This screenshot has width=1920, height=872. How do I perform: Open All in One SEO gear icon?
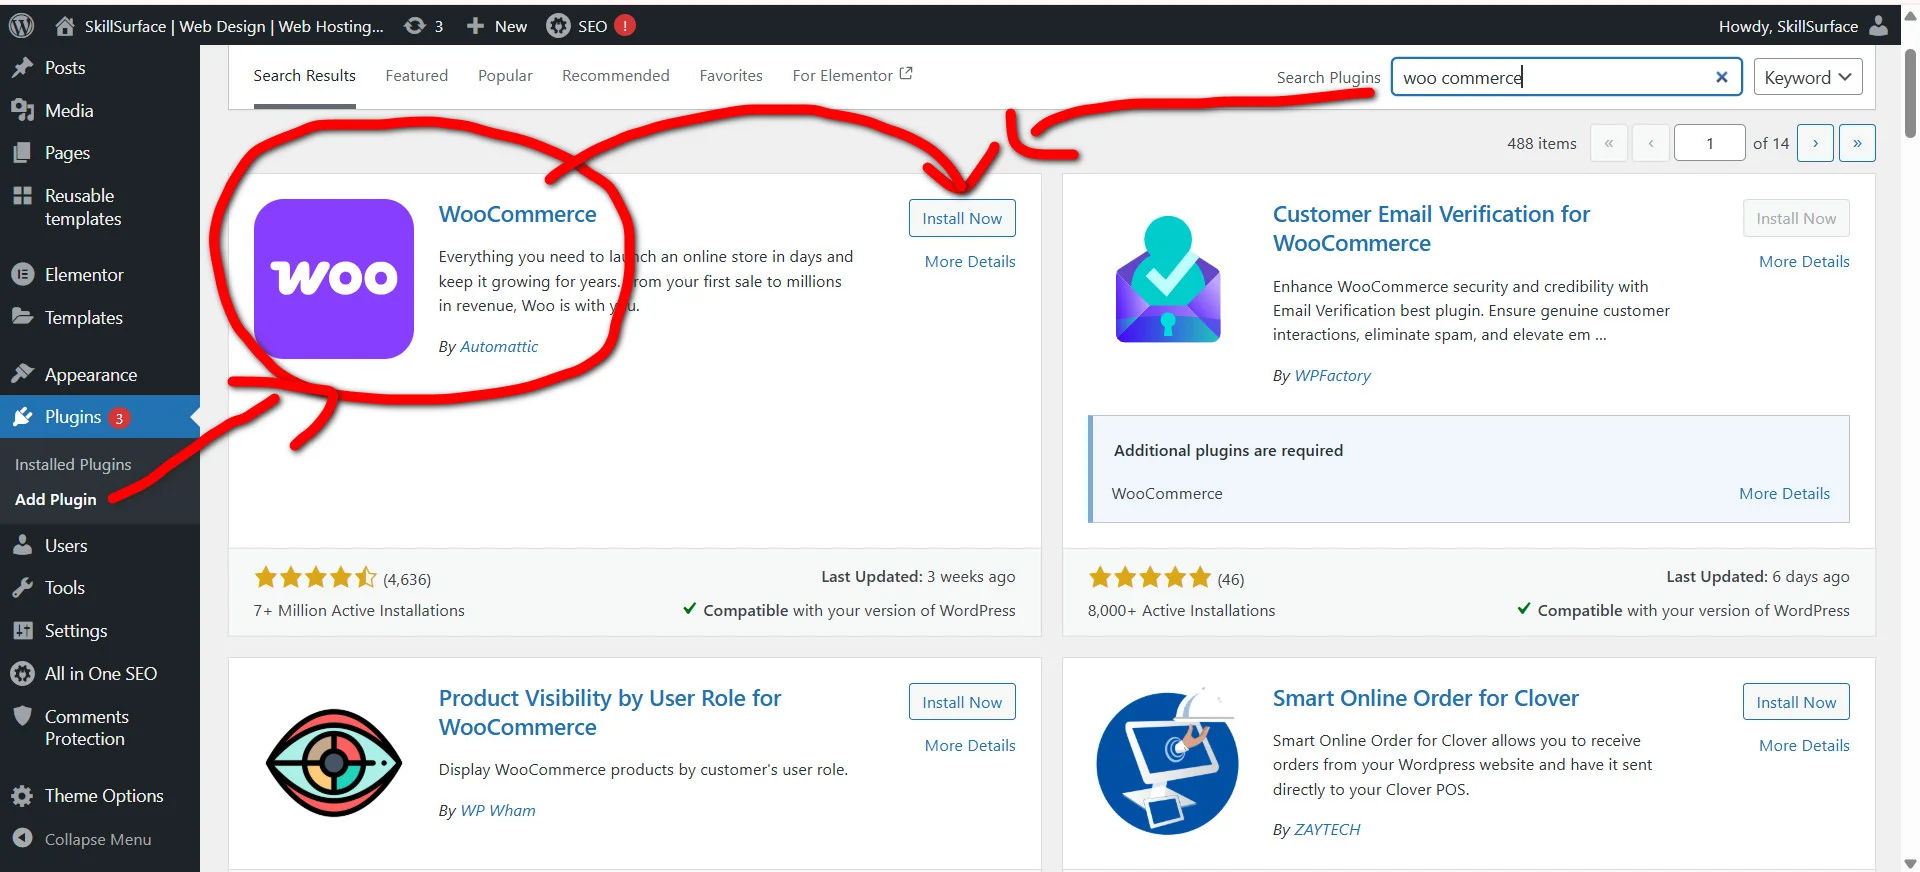(x=22, y=674)
